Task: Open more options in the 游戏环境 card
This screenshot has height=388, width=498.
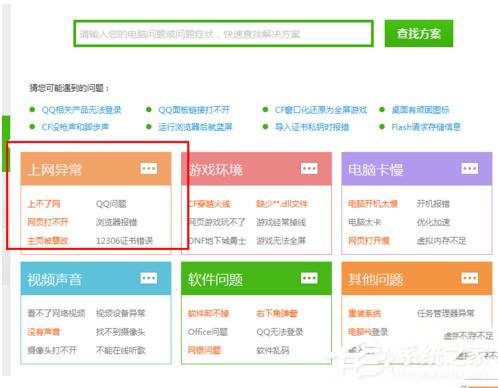Action: click(309, 168)
